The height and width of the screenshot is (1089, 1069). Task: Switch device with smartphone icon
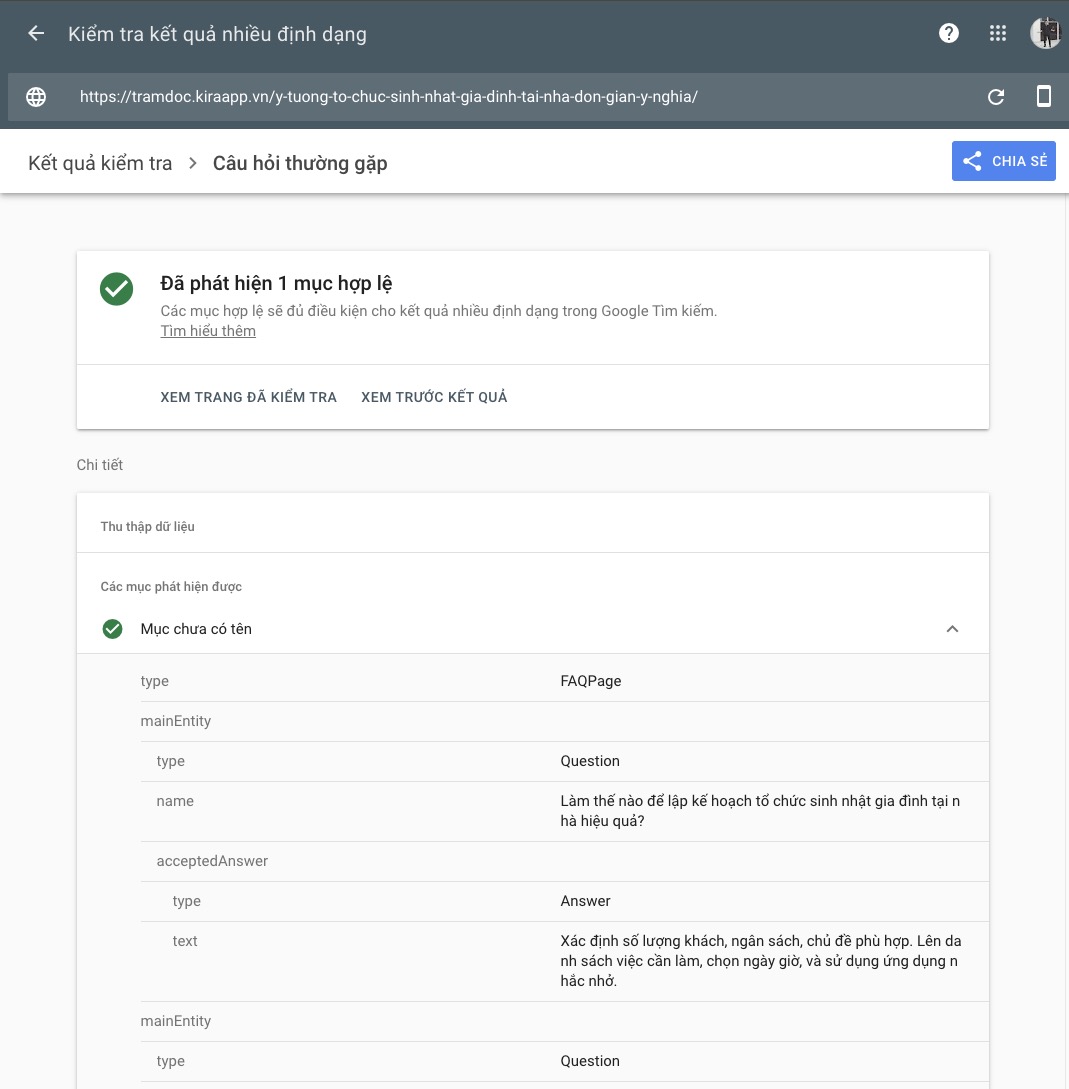(1043, 97)
